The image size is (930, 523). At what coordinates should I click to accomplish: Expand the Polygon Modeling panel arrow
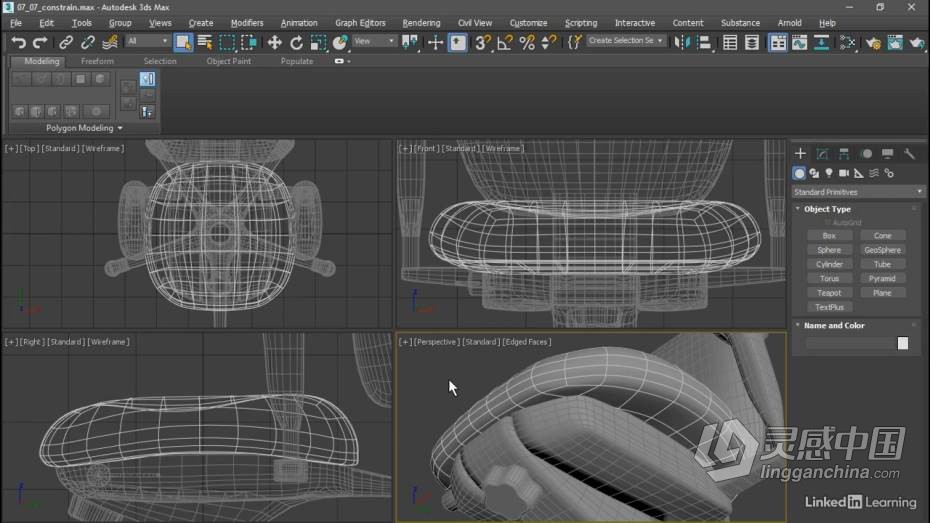pos(120,128)
